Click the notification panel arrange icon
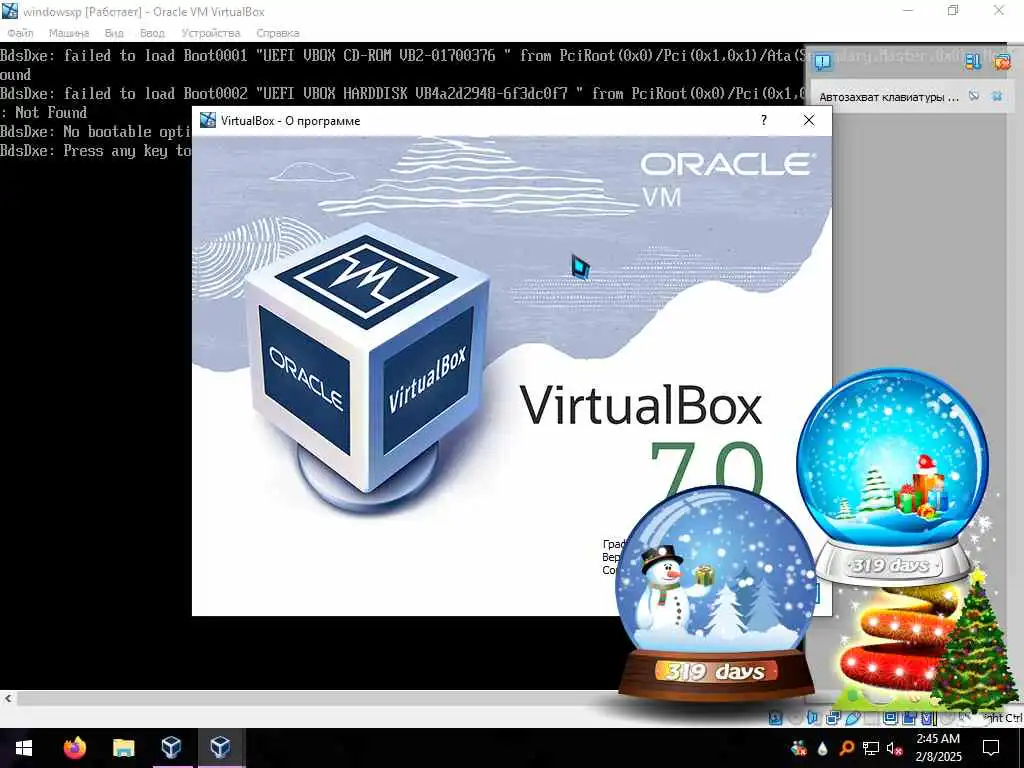This screenshot has height=768, width=1024. pyautogui.click(x=973, y=61)
